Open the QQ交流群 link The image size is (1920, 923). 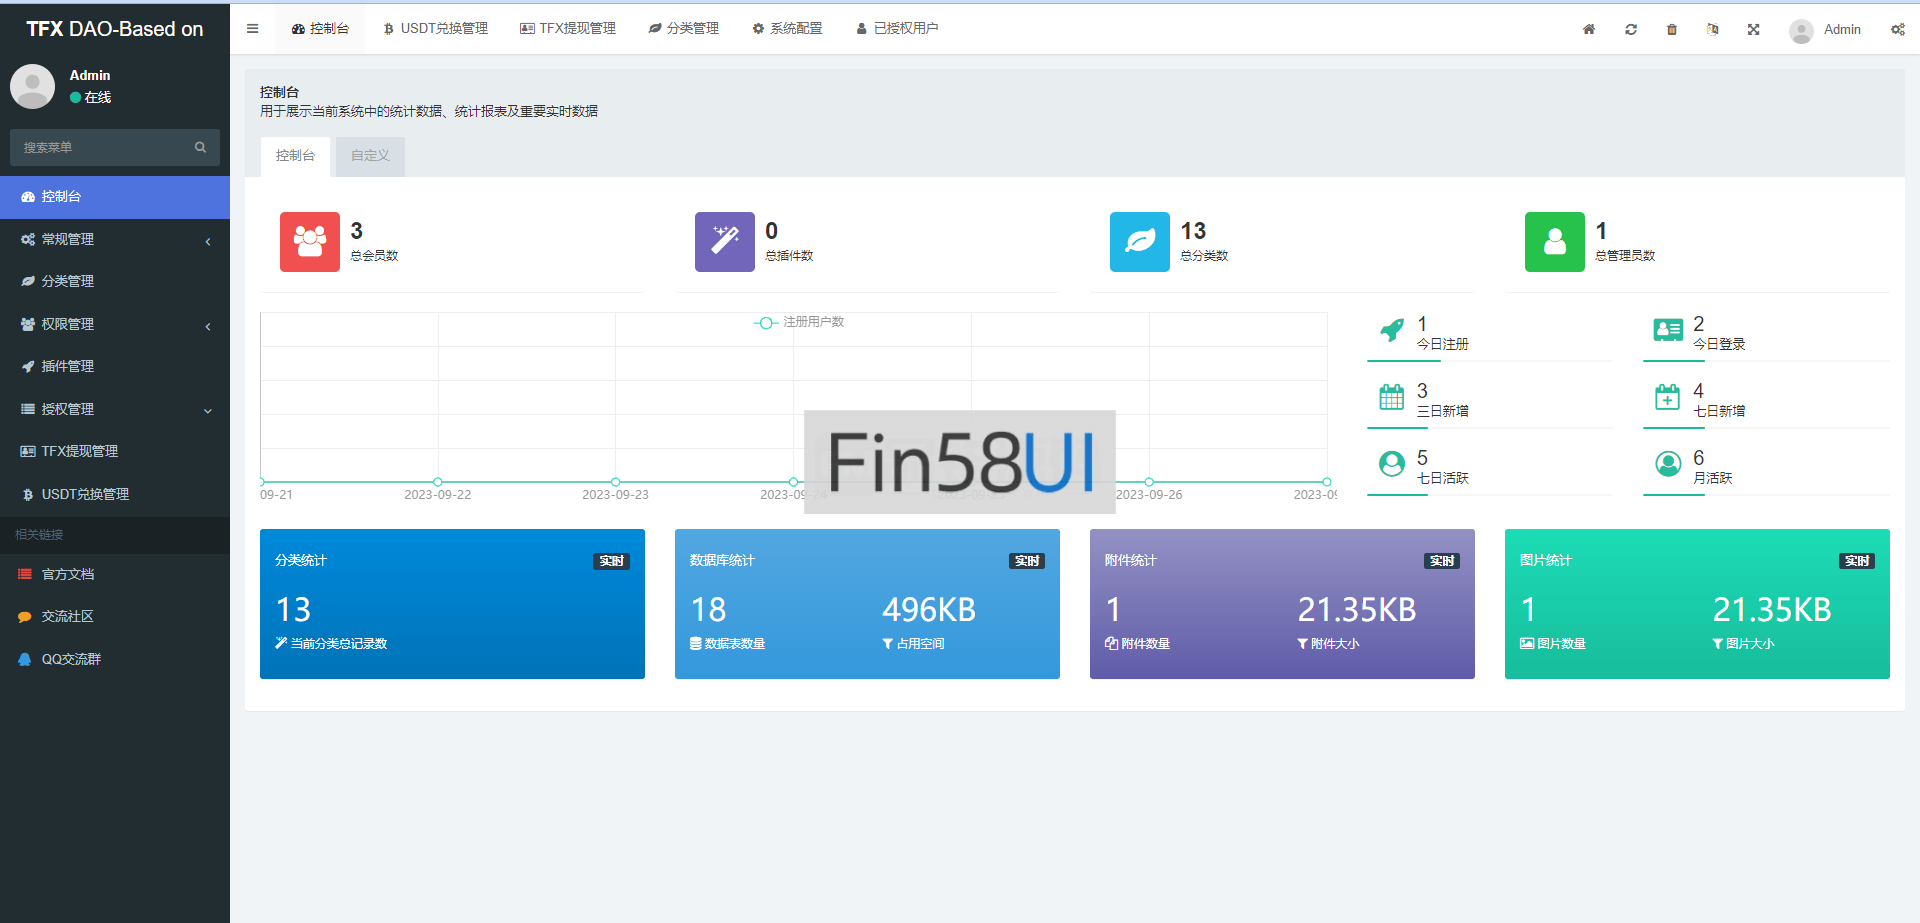pos(71,659)
